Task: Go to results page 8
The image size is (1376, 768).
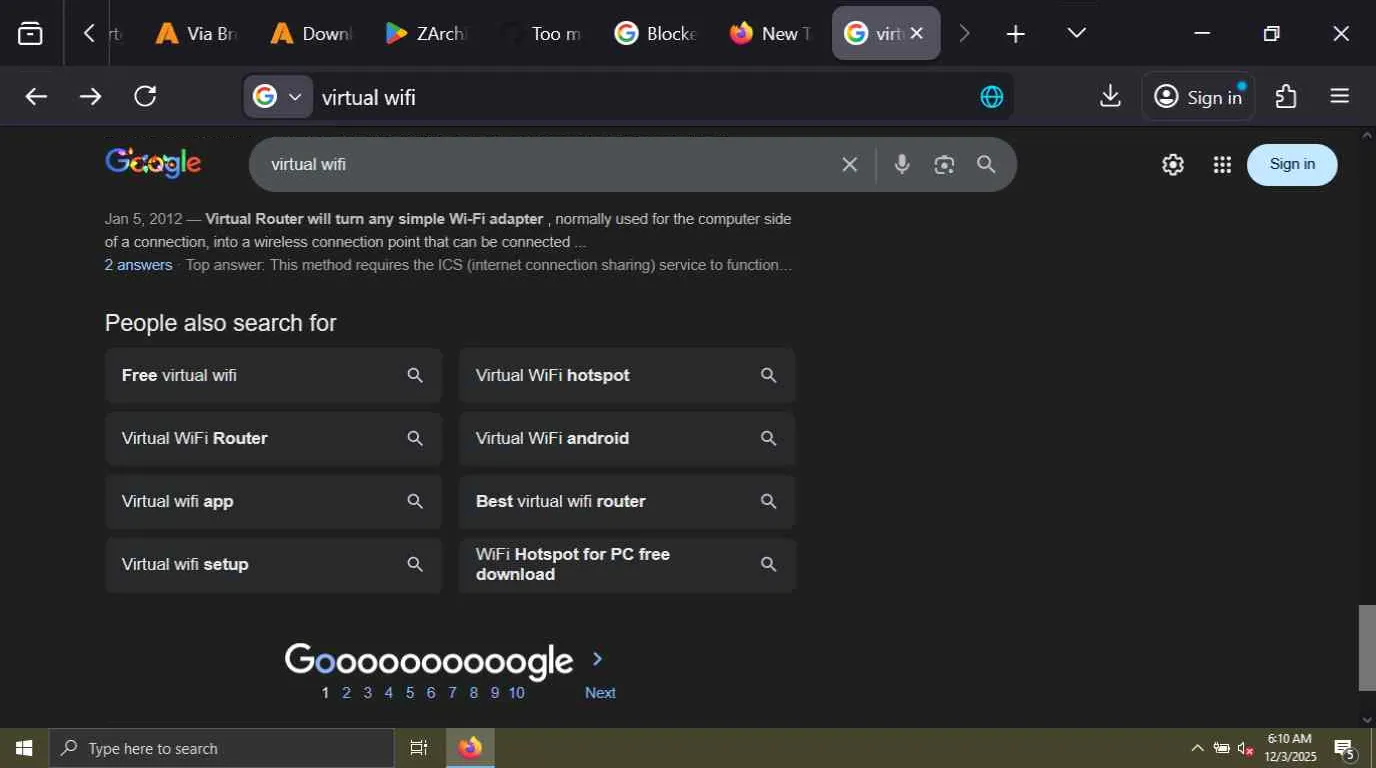Action: [x=473, y=693]
